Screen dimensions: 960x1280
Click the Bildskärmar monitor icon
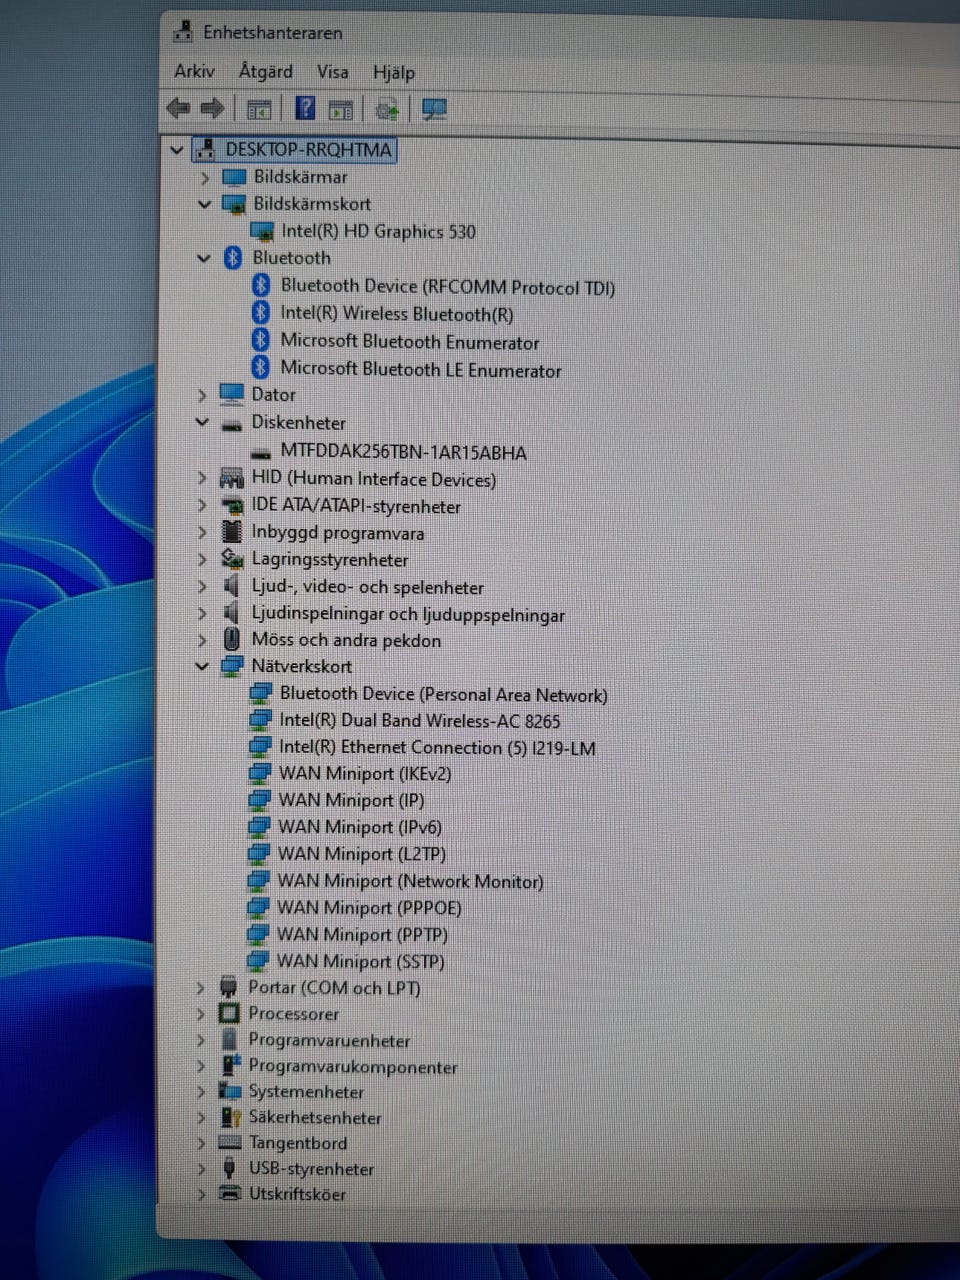[x=234, y=177]
